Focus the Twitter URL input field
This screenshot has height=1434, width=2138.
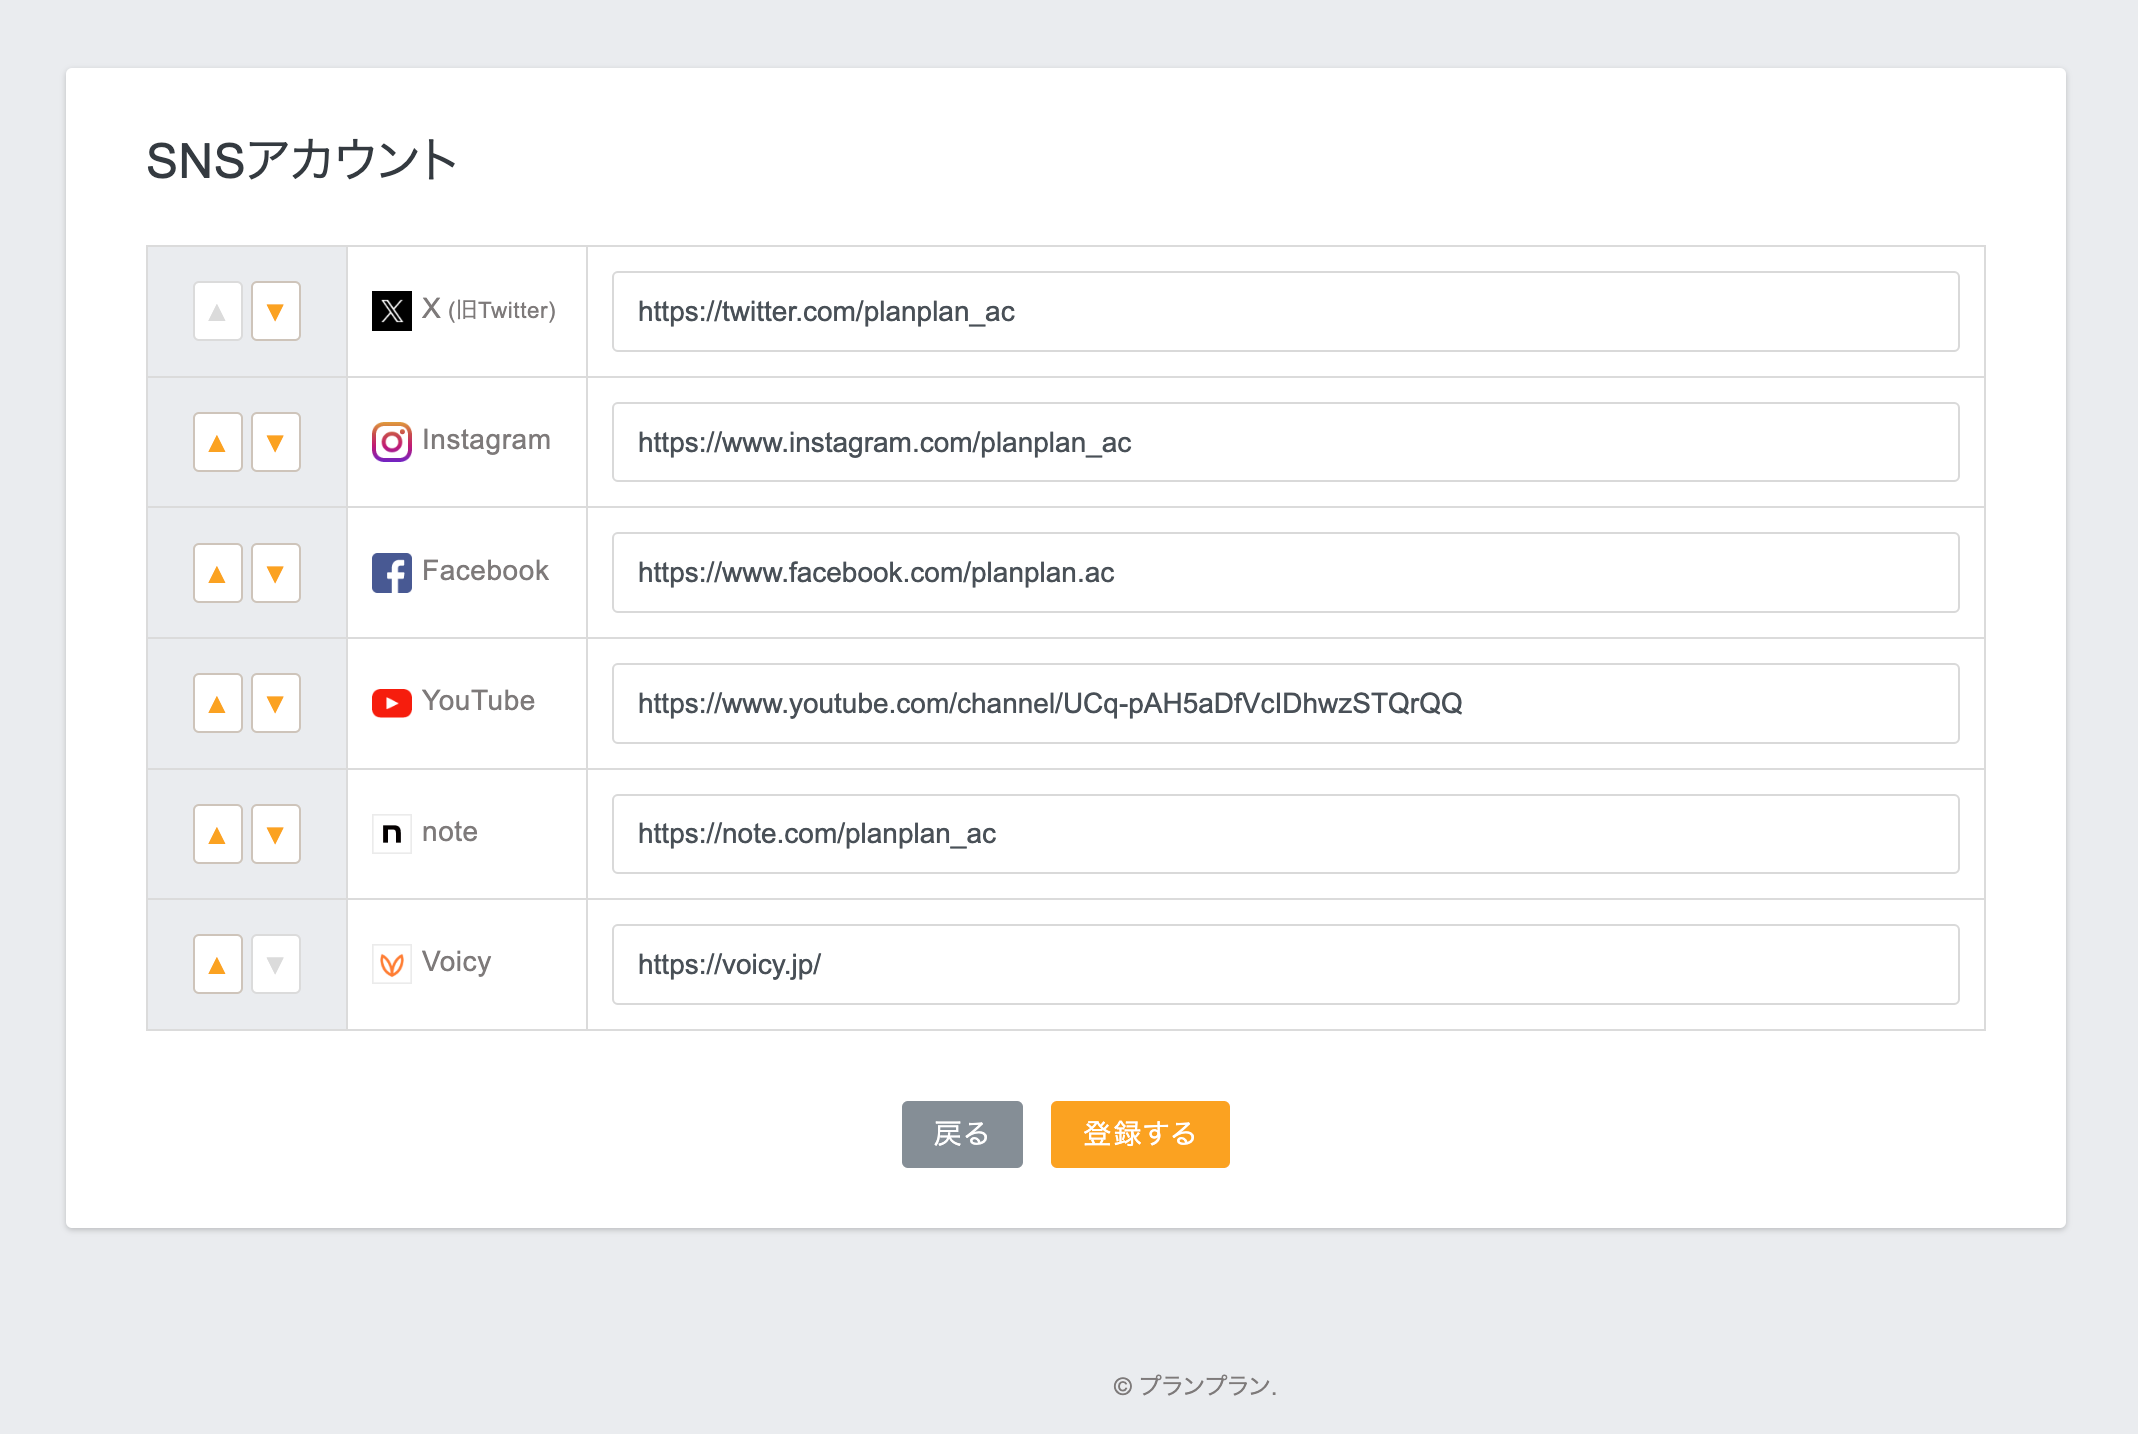coord(1285,311)
